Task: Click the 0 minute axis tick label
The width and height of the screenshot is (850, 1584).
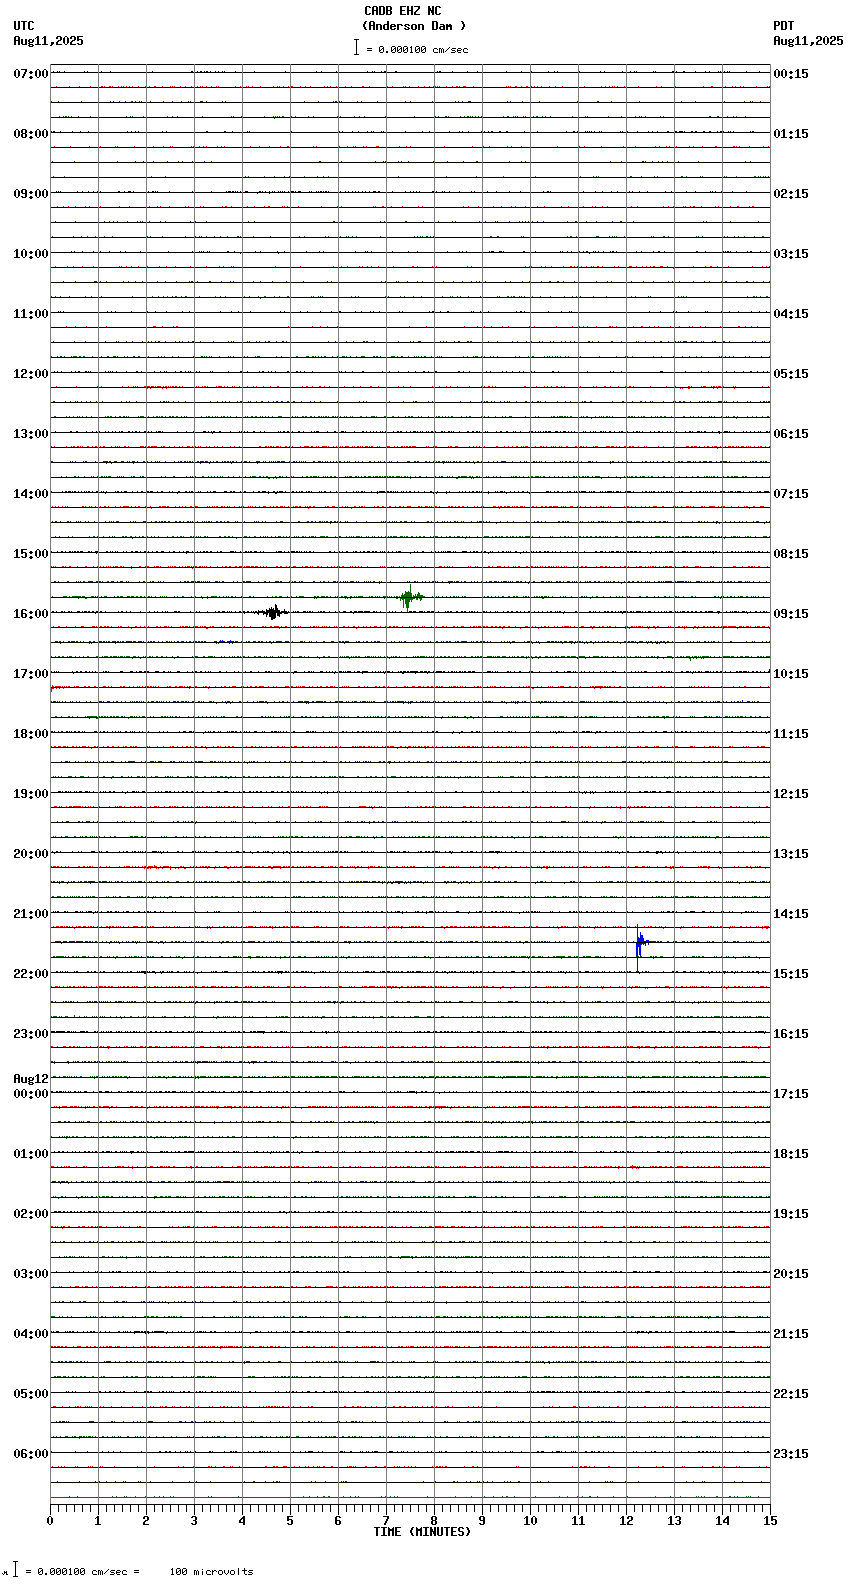Action: pos(50,1521)
